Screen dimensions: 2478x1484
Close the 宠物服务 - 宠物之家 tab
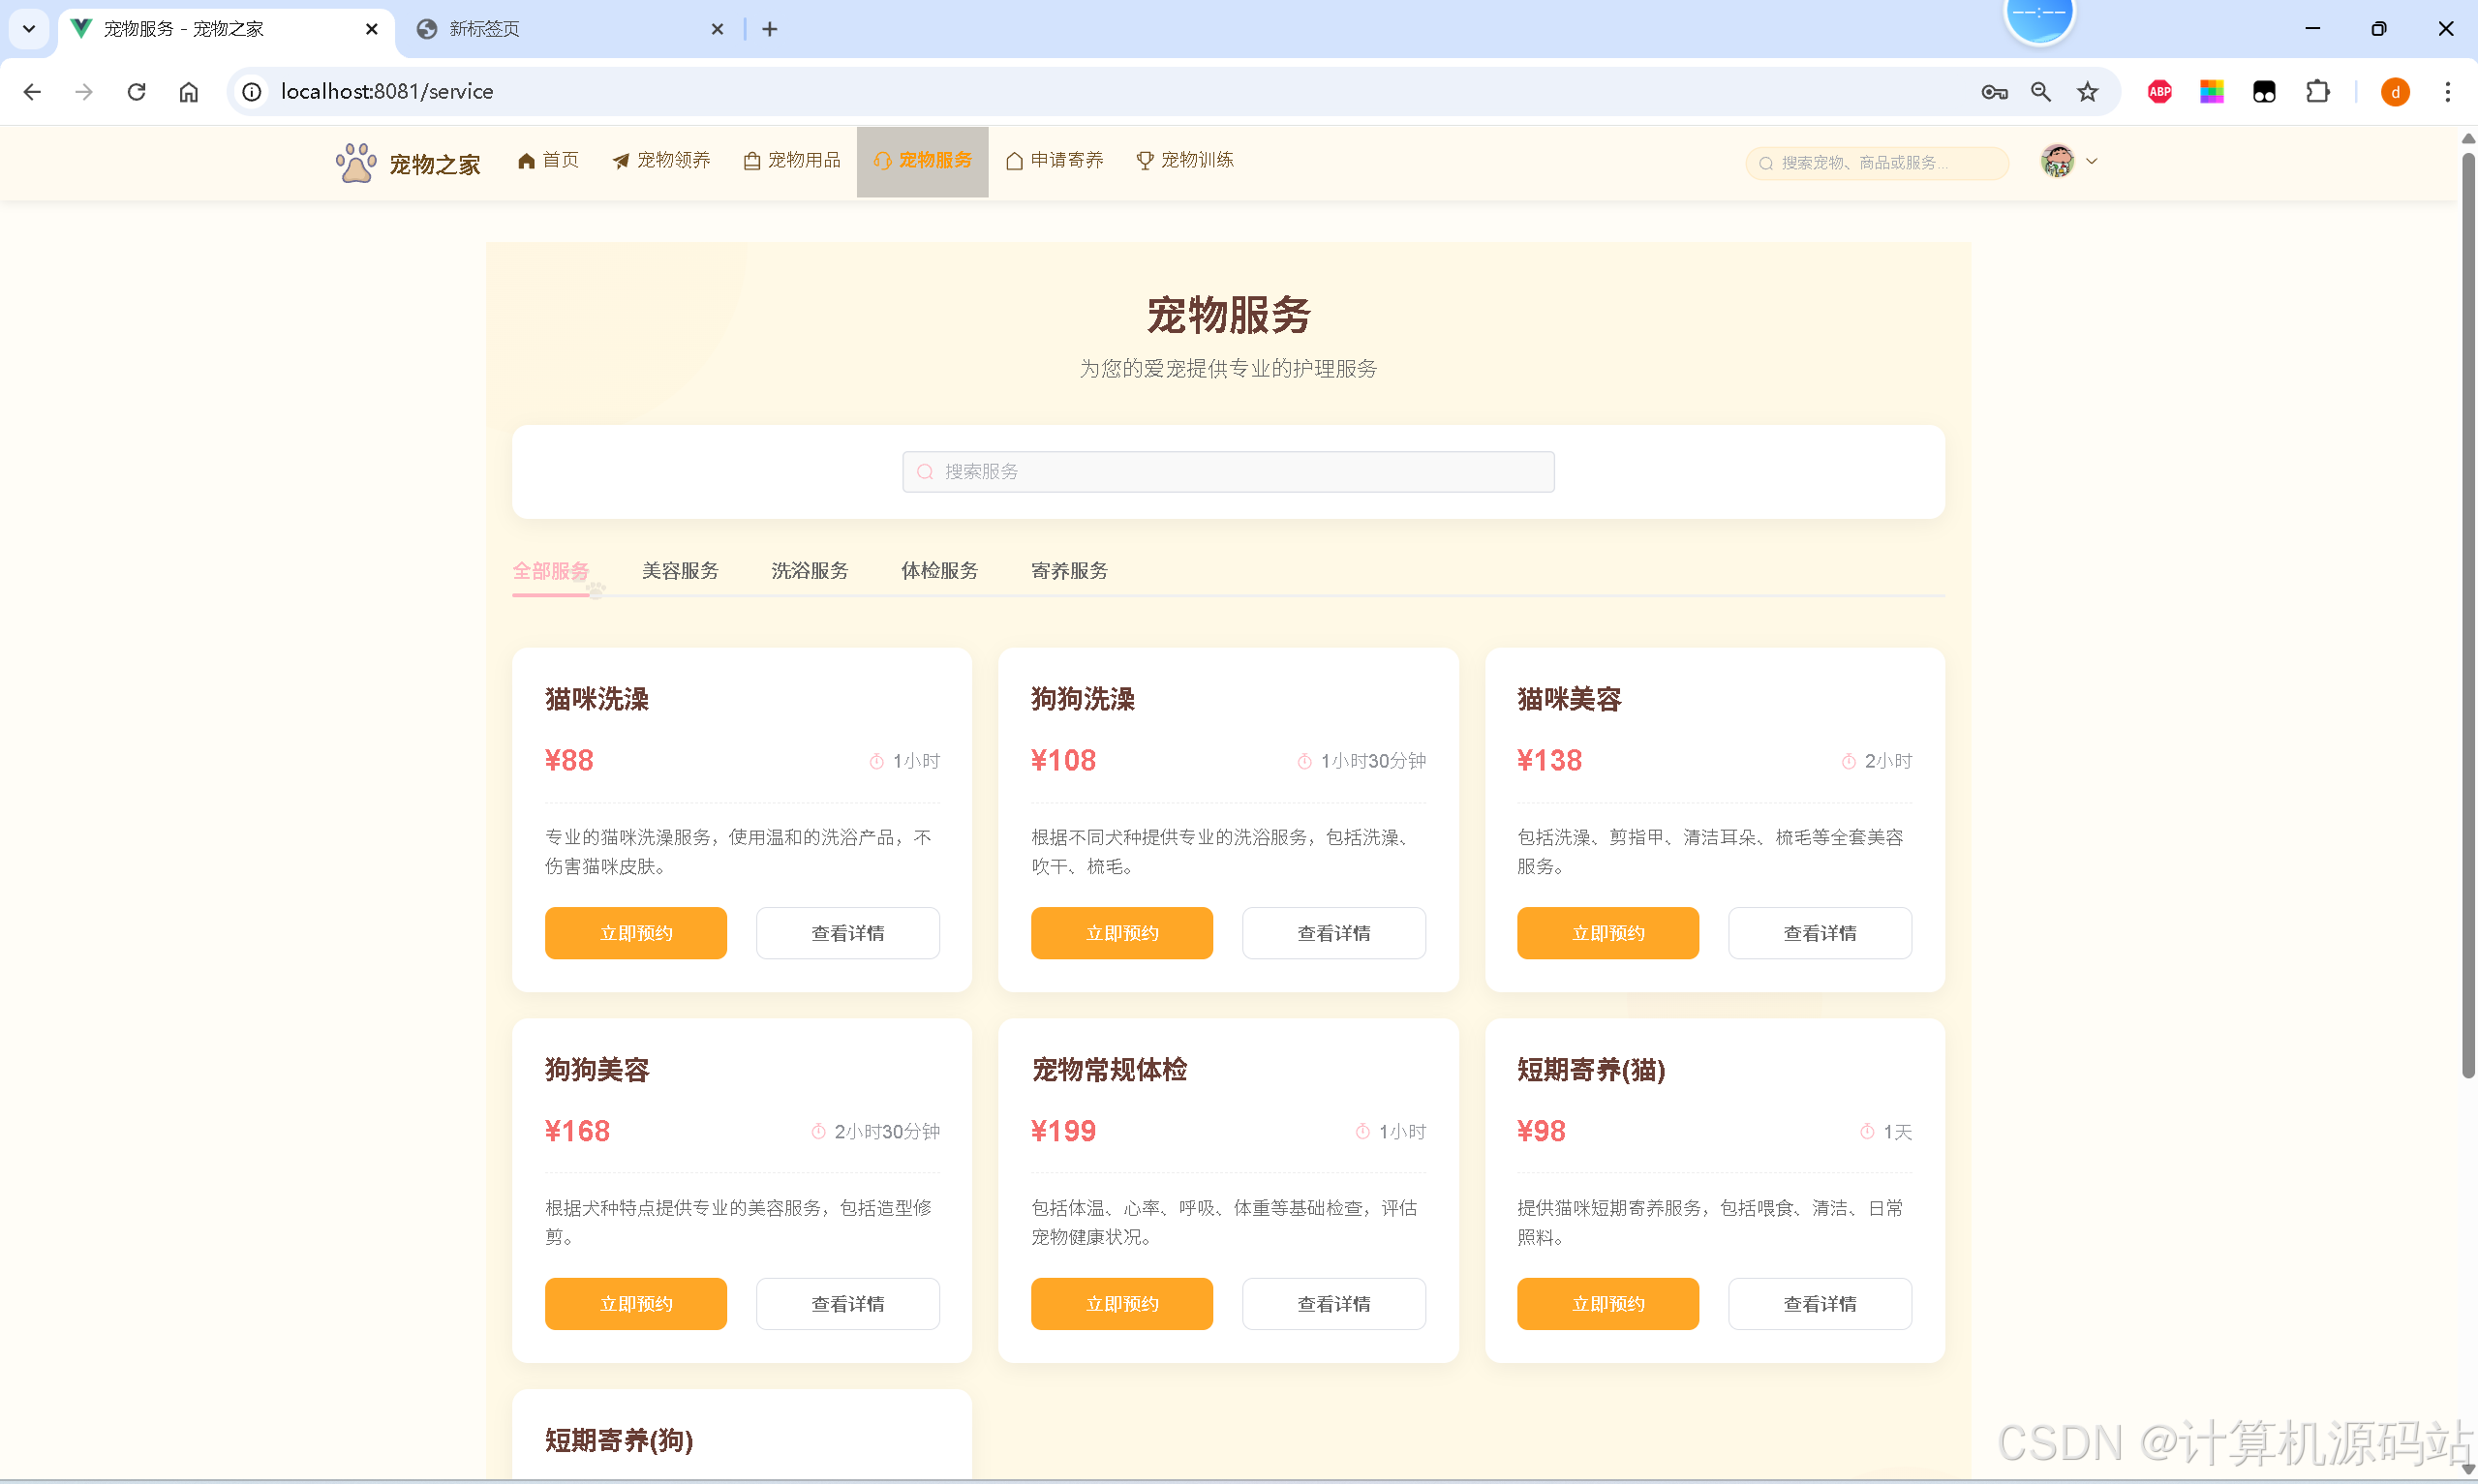[372, 29]
